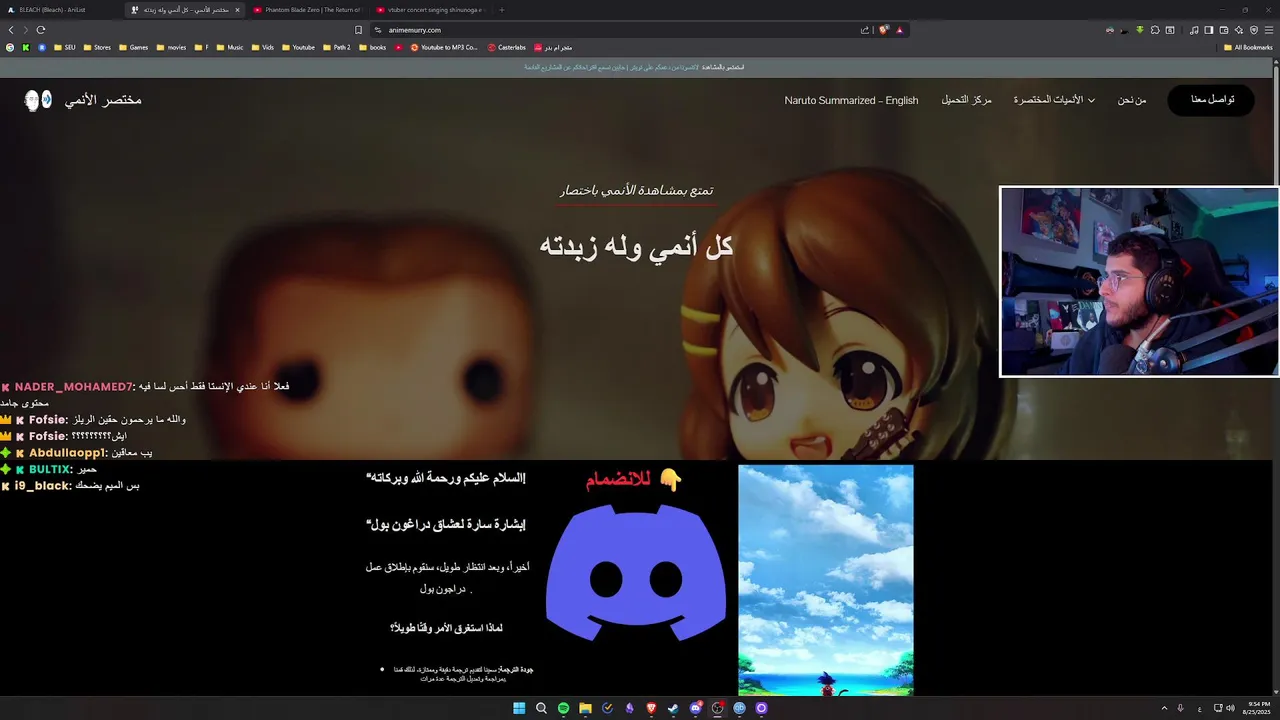Open File Explorer from the taskbar
Image resolution: width=1280 pixels, height=720 pixels.
click(585, 708)
